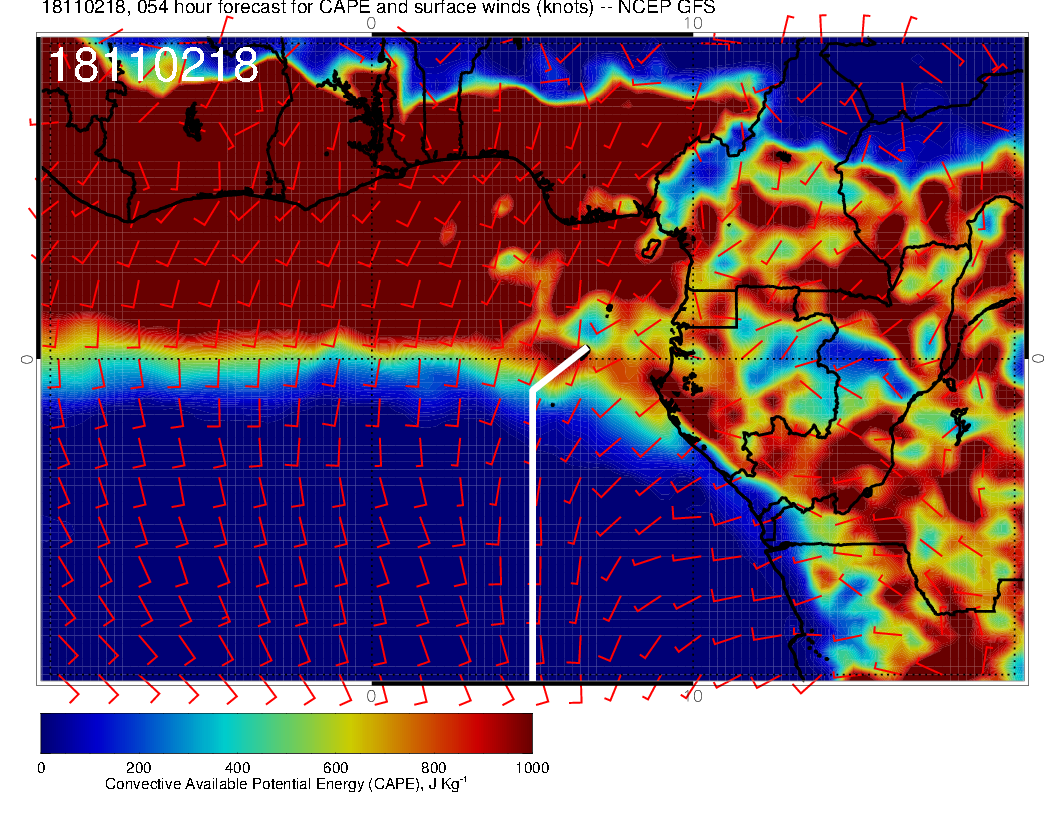Click the colorbar tick label 800

(432, 768)
